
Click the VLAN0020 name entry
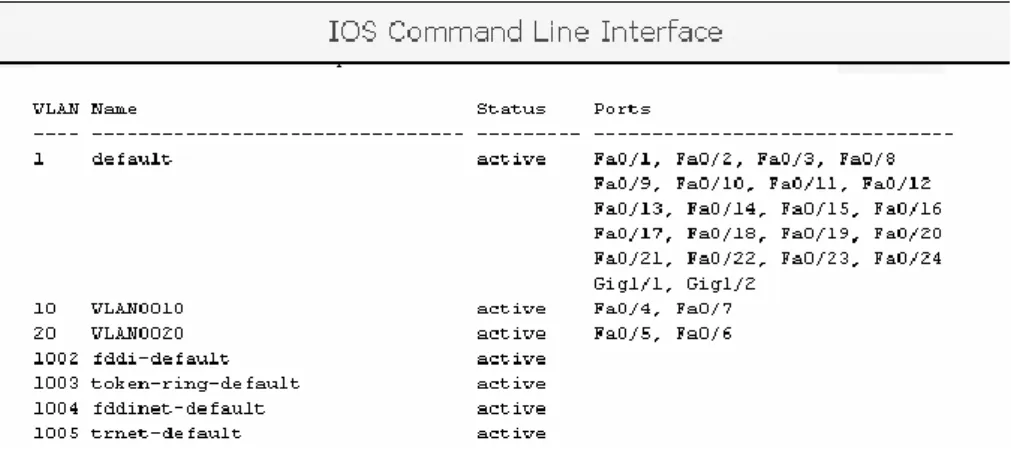(x=137, y=333)
